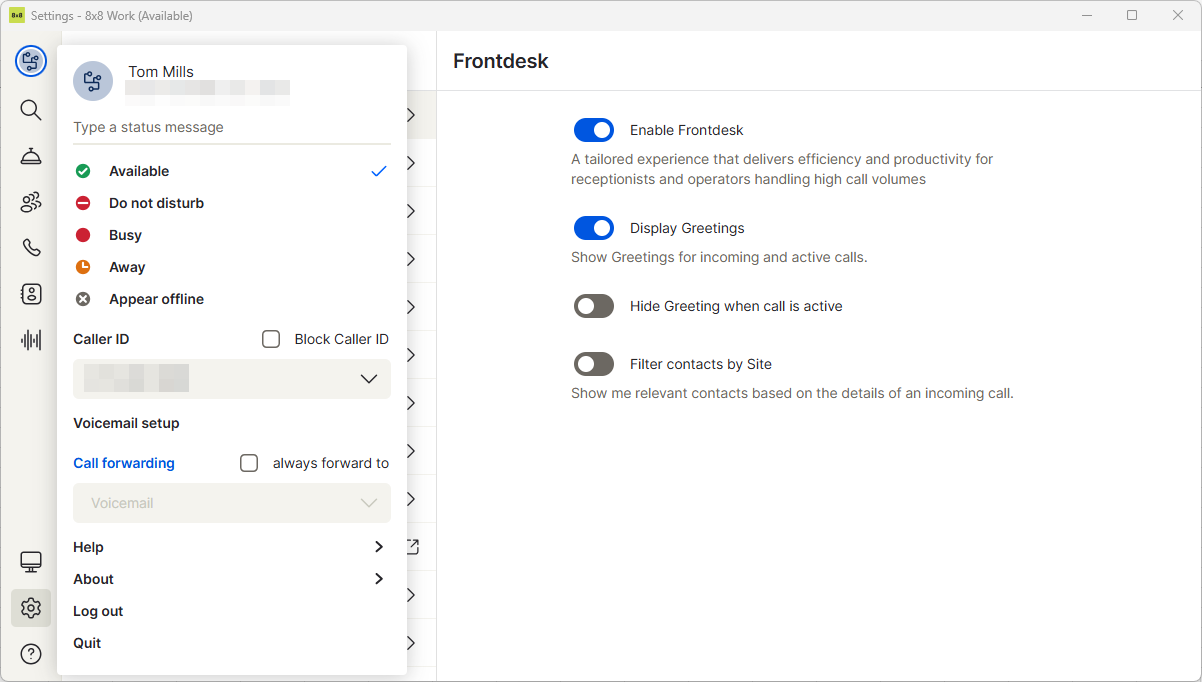Maximize the 8x8 Work window
Image resolution: width=1202 pixels, height=682 pixels.
point(1132,15)
